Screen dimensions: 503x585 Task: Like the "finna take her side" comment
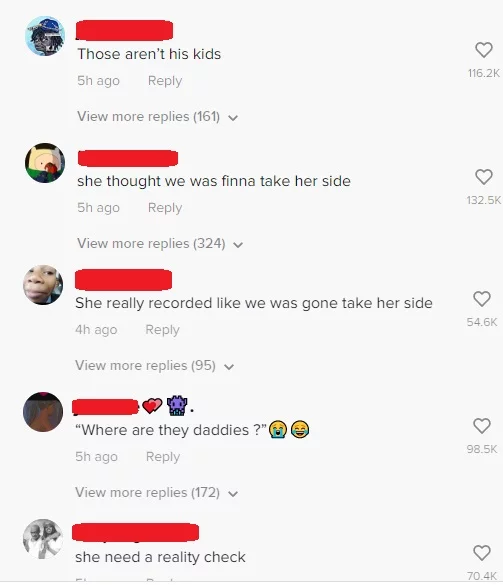[484, 177]
